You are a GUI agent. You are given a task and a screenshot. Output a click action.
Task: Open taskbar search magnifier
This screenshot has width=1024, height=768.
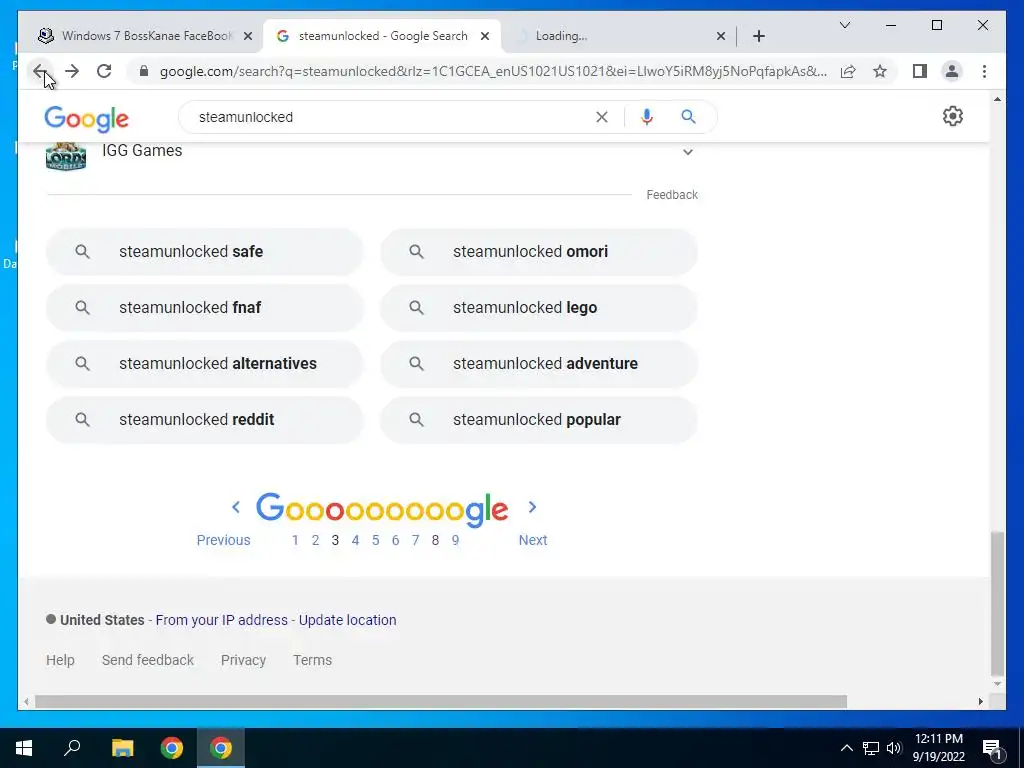(72, 748)
